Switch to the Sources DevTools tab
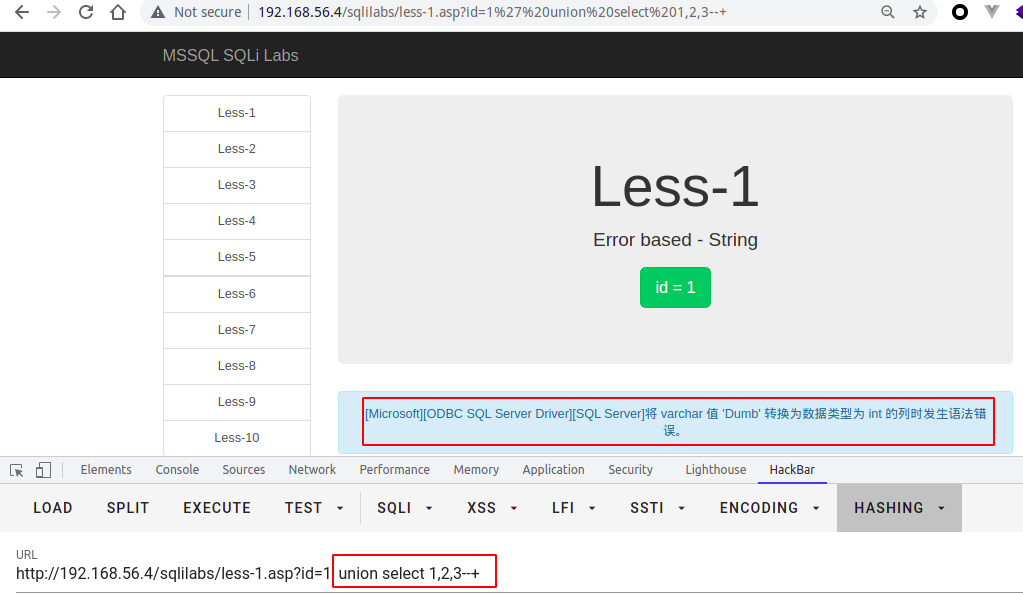This screenshot has height=595, width=1023. point(243,470)
